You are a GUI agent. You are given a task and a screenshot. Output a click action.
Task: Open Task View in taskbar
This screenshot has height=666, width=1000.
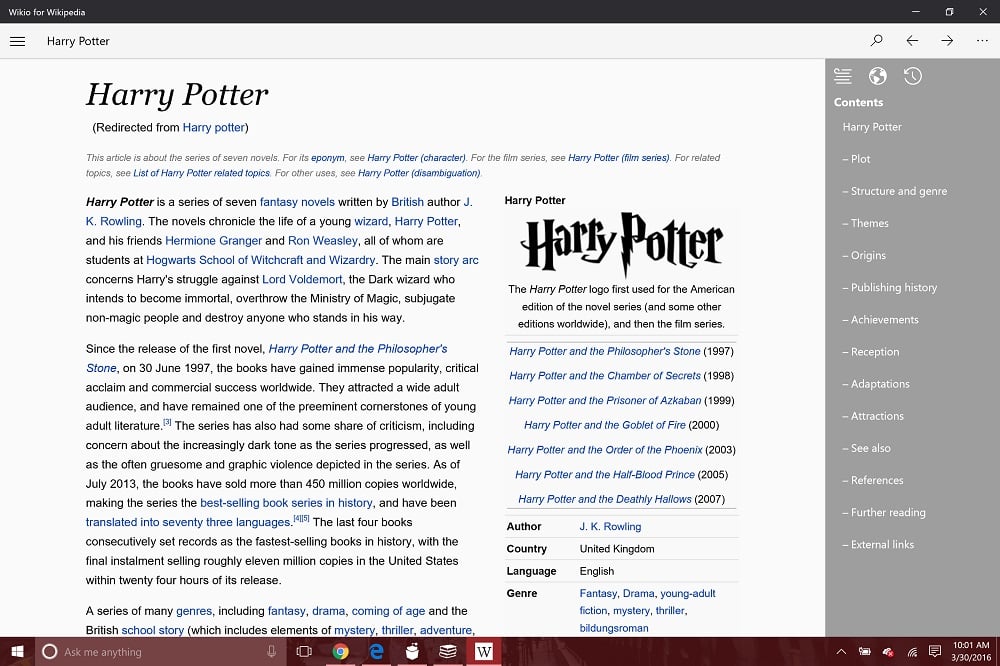[x=304, y=651]
